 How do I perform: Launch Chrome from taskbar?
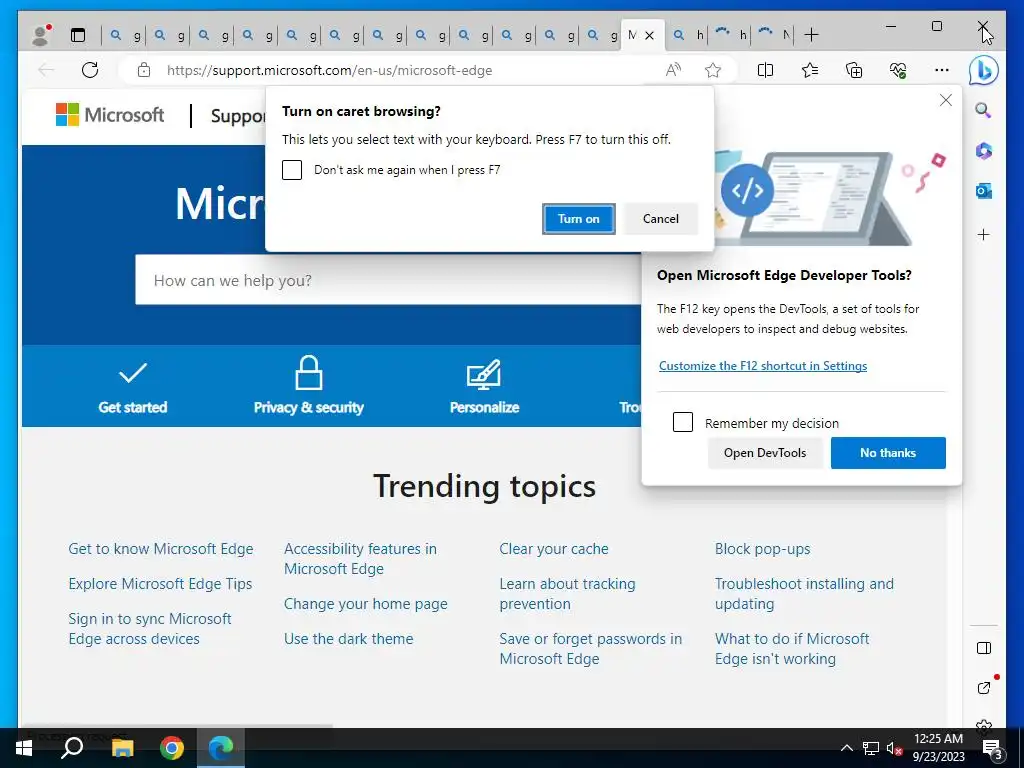(172, 748)
